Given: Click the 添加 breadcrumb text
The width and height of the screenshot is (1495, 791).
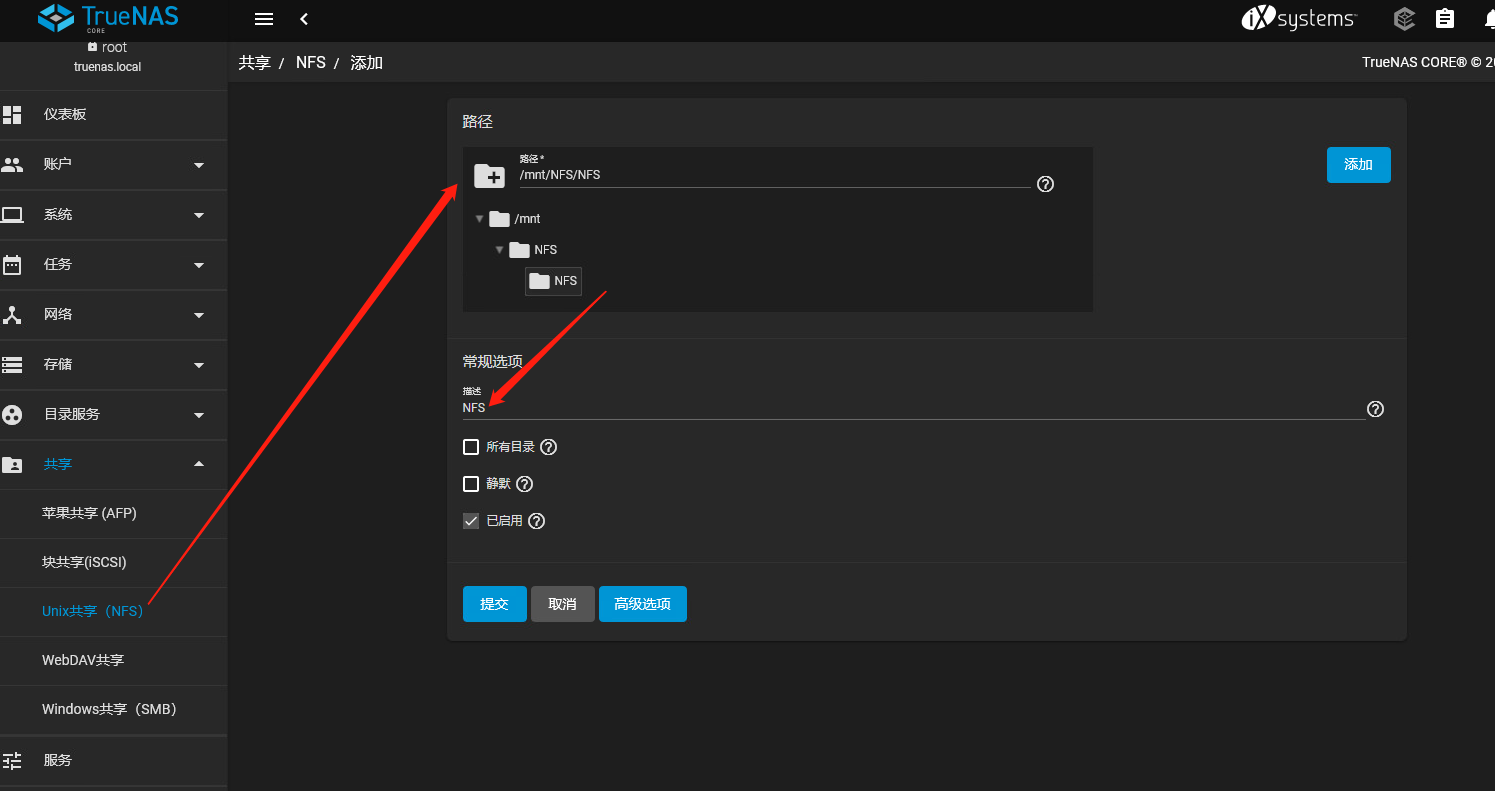Looking at the screenshot, I should tap(366, 62).
